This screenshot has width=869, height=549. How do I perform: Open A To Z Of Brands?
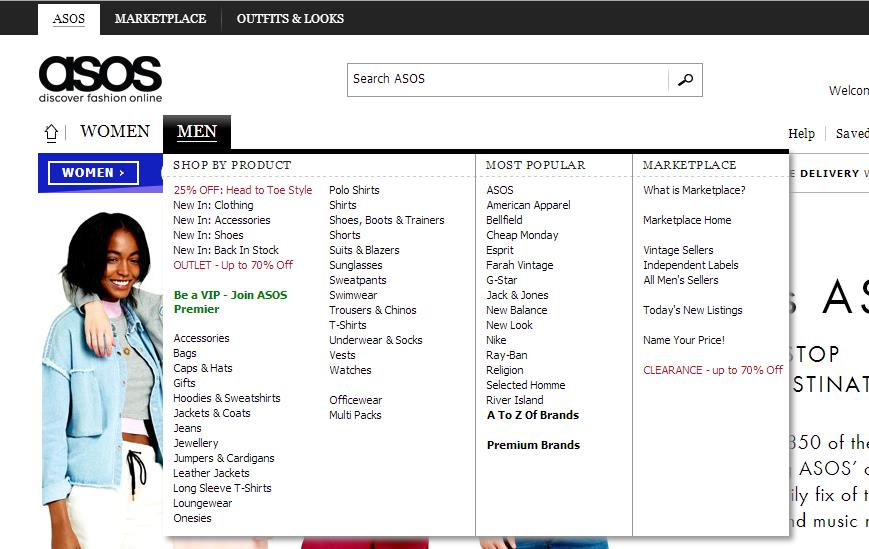533,414
